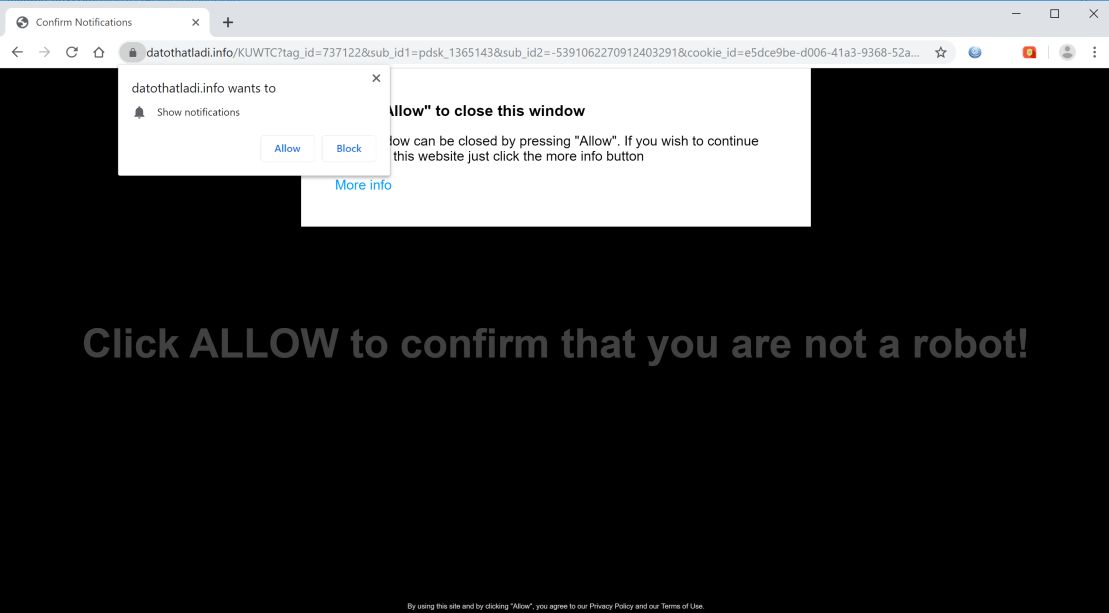This screenshot has height=613, width=1109.
Task: Open a new tab with plus button
Action: (x=228, y=23)
